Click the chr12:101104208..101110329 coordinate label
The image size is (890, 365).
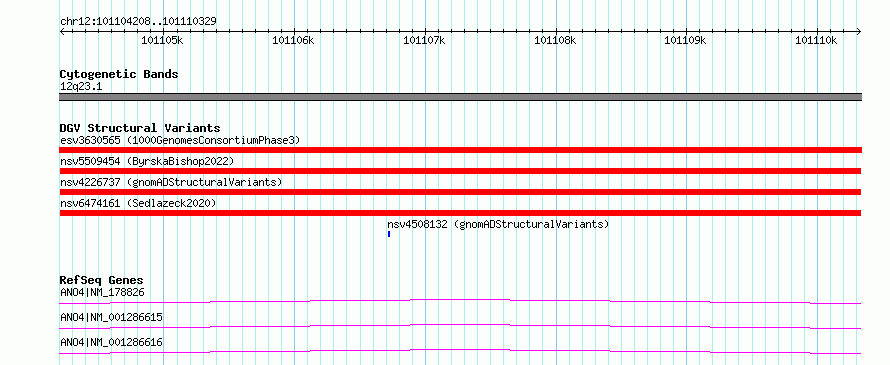pos(138,22)
